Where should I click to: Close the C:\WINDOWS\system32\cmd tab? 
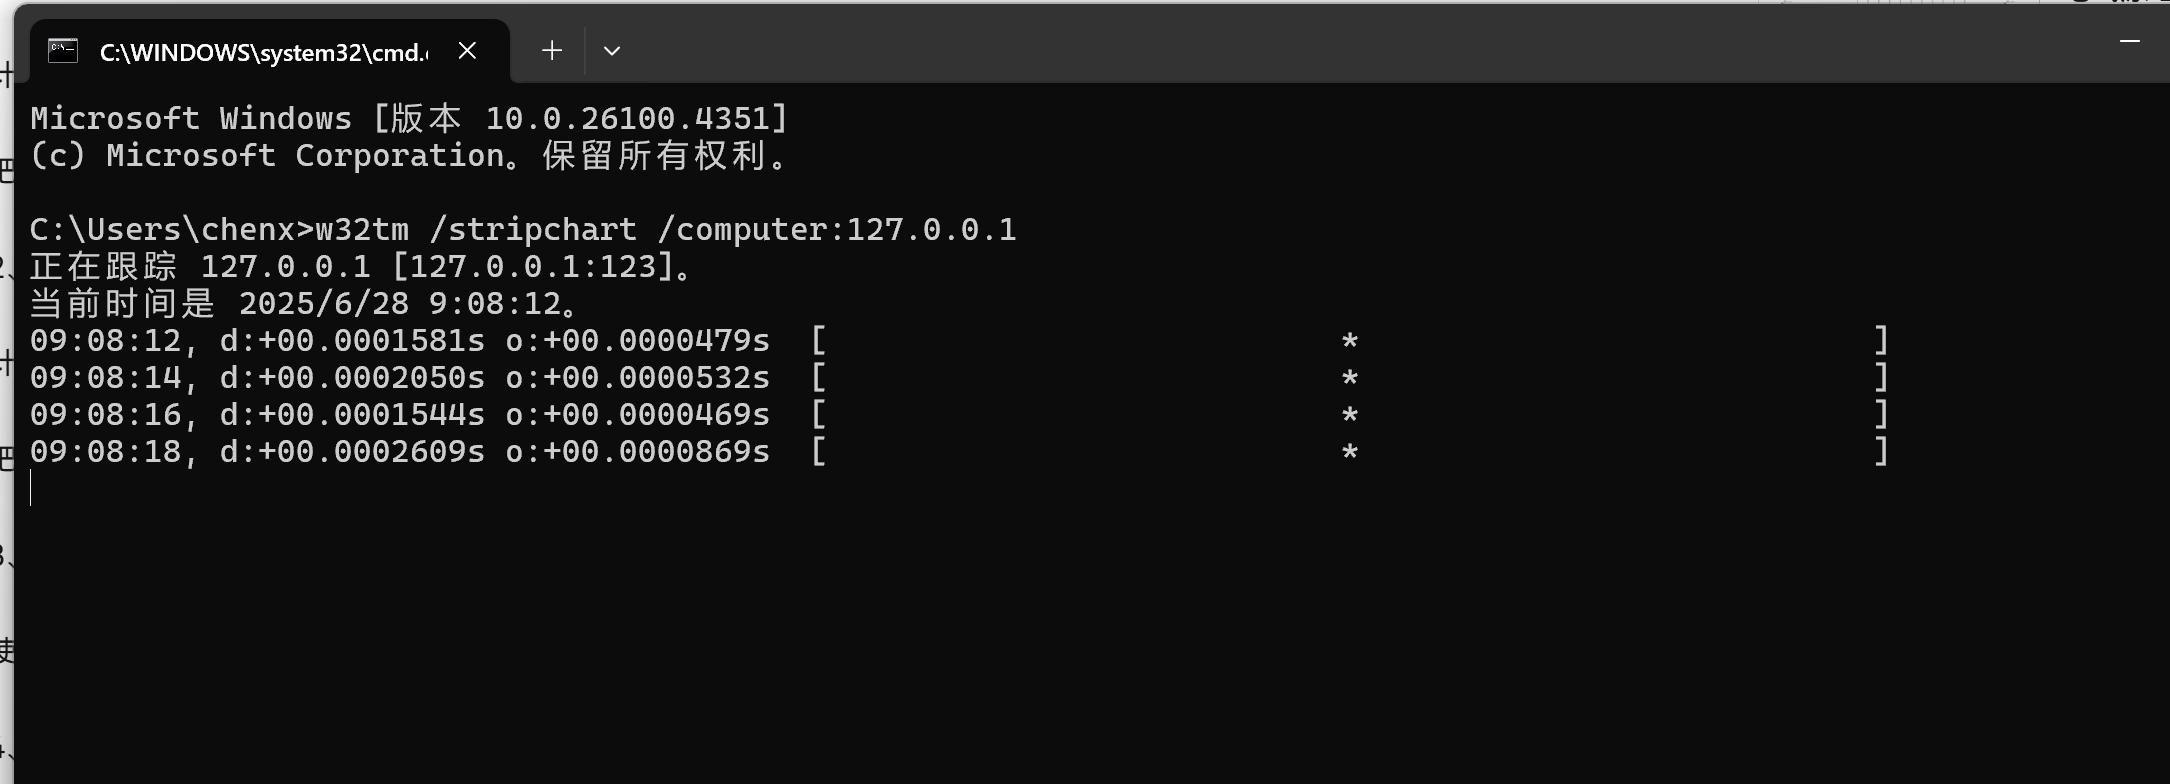pyautogui.click(x=467, y=50)
